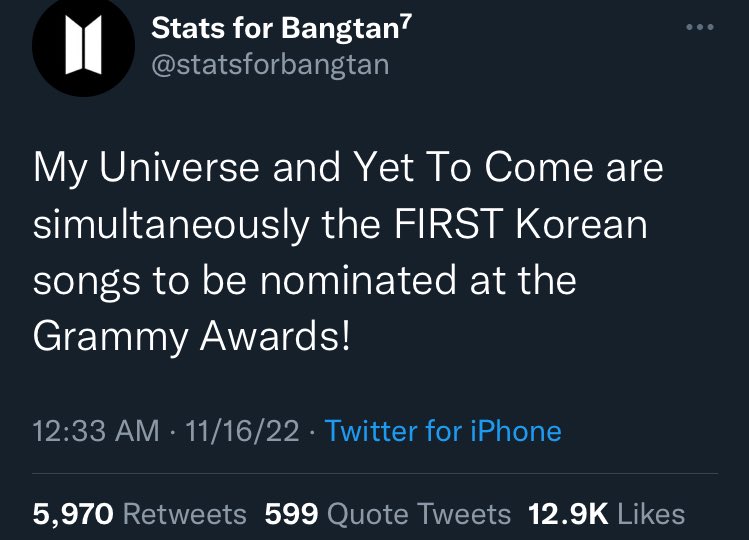Screen dimensions: 749x540
Task: Open the Stats for Bangtan profile picture
Action: (x=83, y=45)
